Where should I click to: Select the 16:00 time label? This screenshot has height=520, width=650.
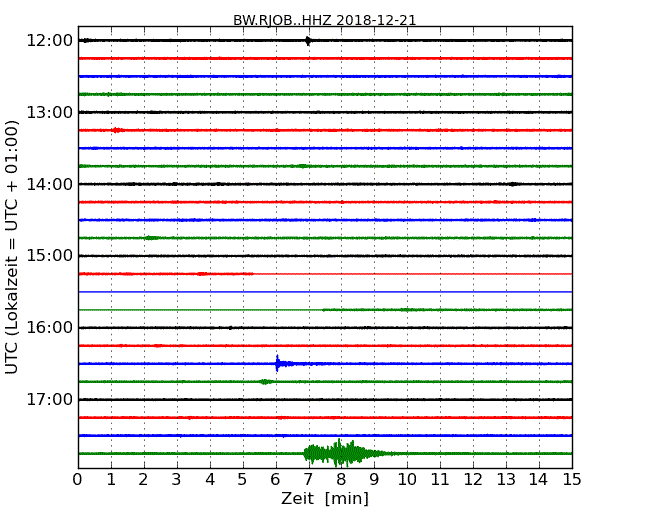point(50,328)
